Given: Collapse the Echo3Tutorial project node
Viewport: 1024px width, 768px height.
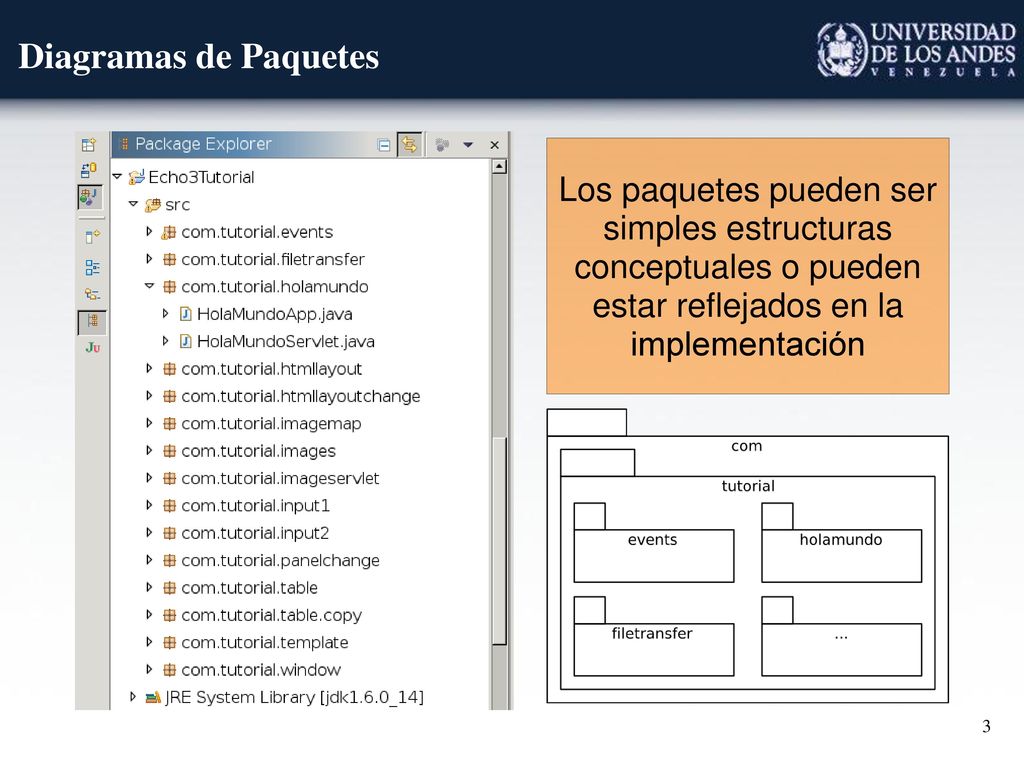Looking at the screenshot, I should (x=118, y=176).
